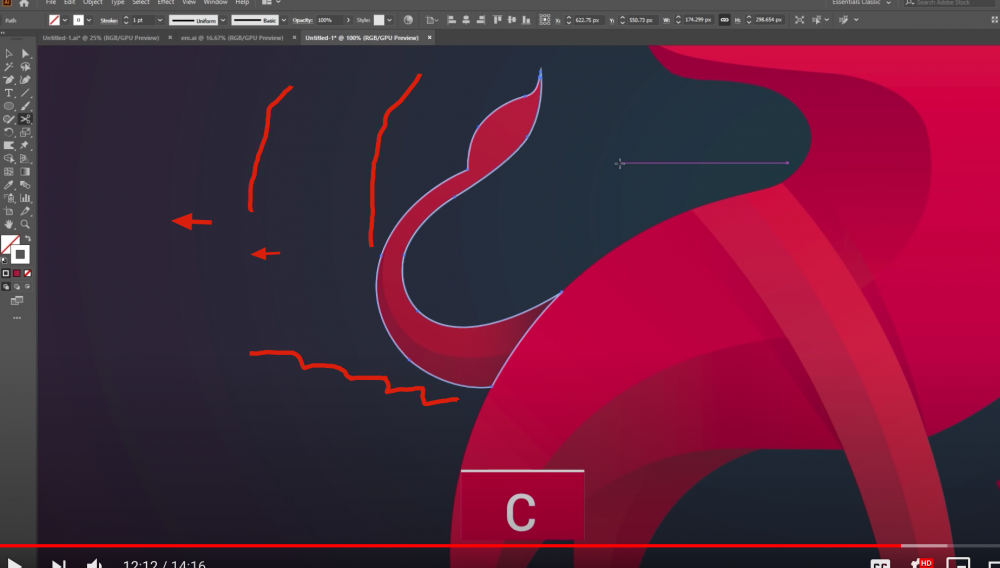
Task: Switch to the ere.ai document tab
Action: pyautogui.click(x=232, y=38)
